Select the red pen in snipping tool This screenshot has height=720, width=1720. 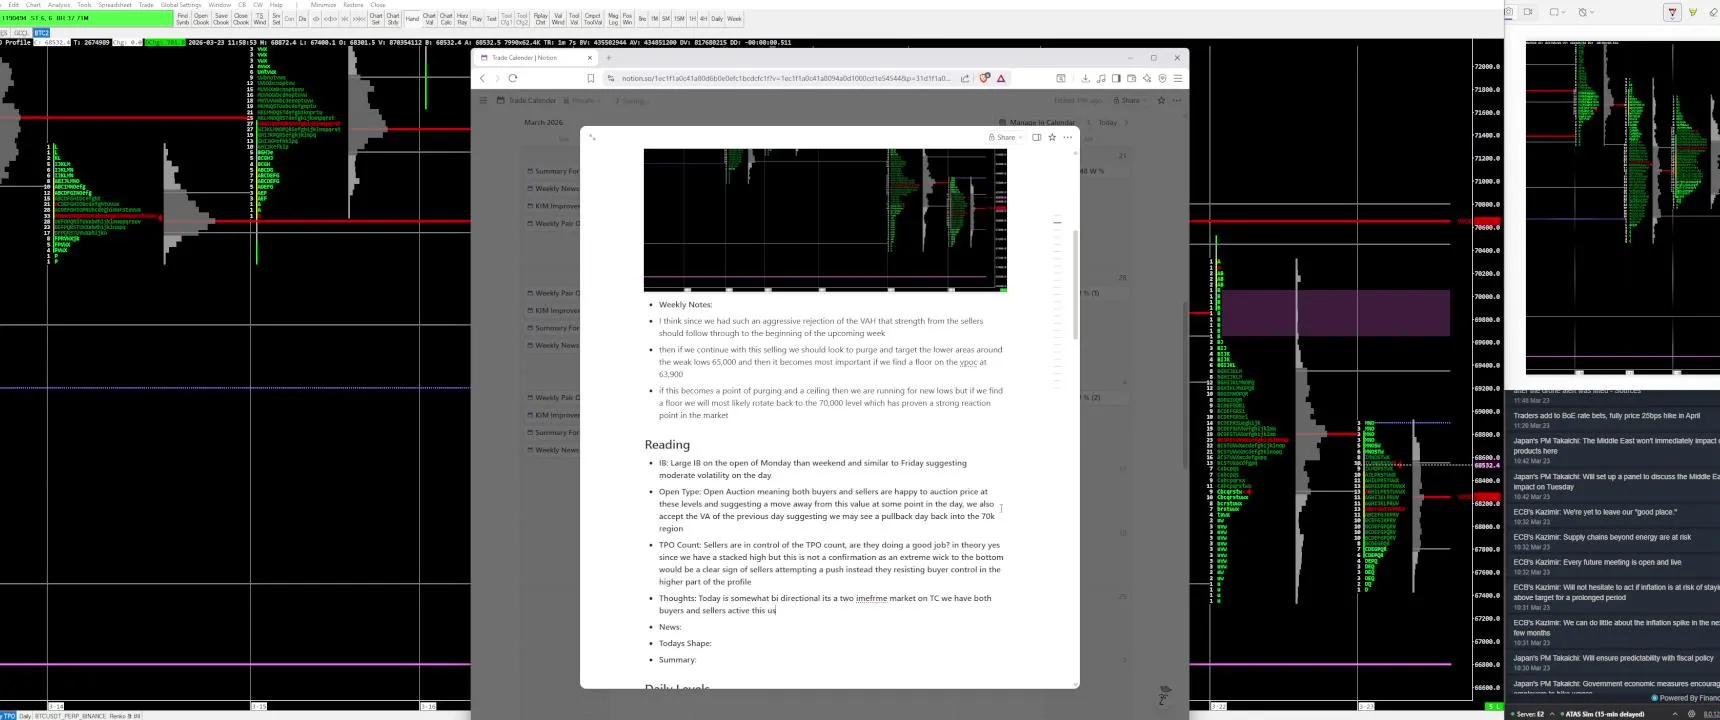(x=1673, y=12)
